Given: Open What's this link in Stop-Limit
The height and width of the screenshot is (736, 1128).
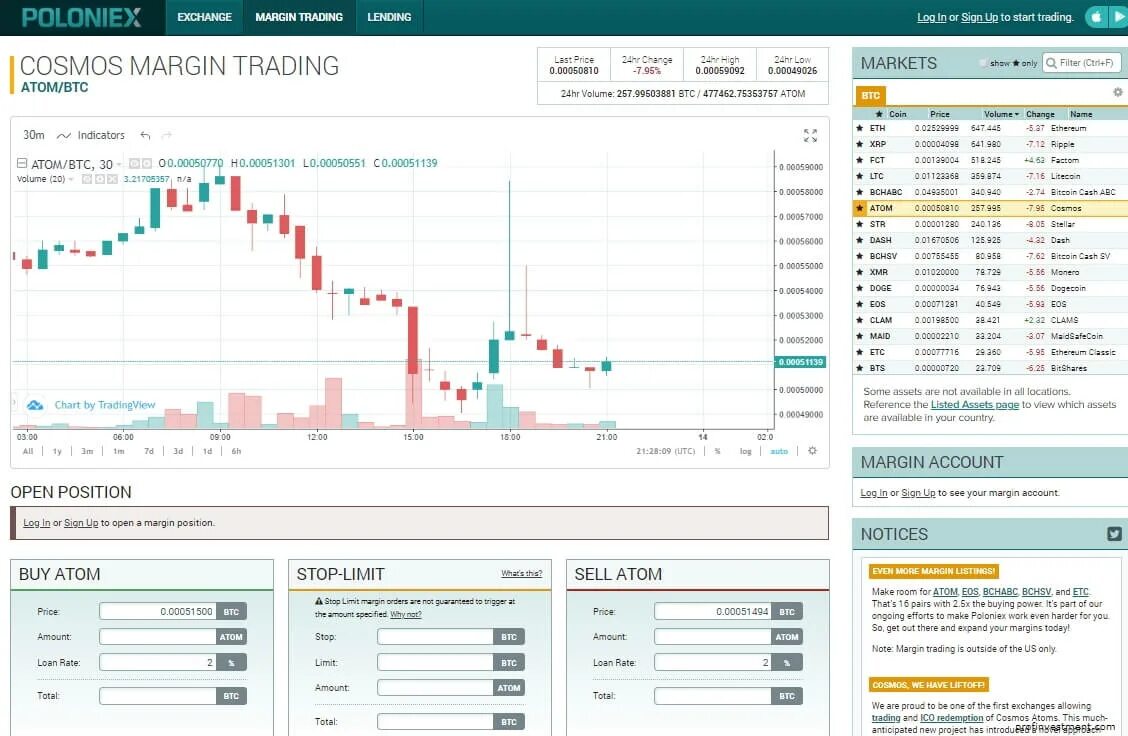Looking at the screenshot, I should [x=522, y=573].
